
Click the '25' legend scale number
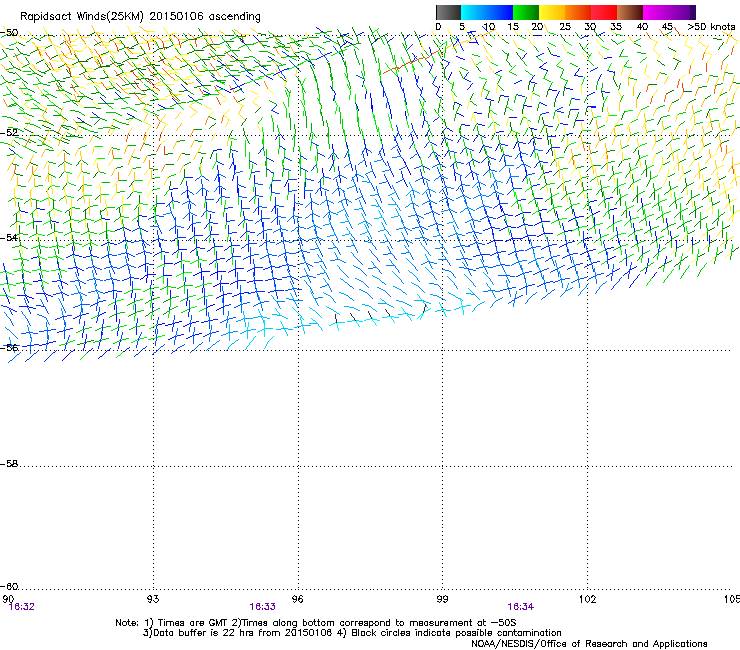565,27
